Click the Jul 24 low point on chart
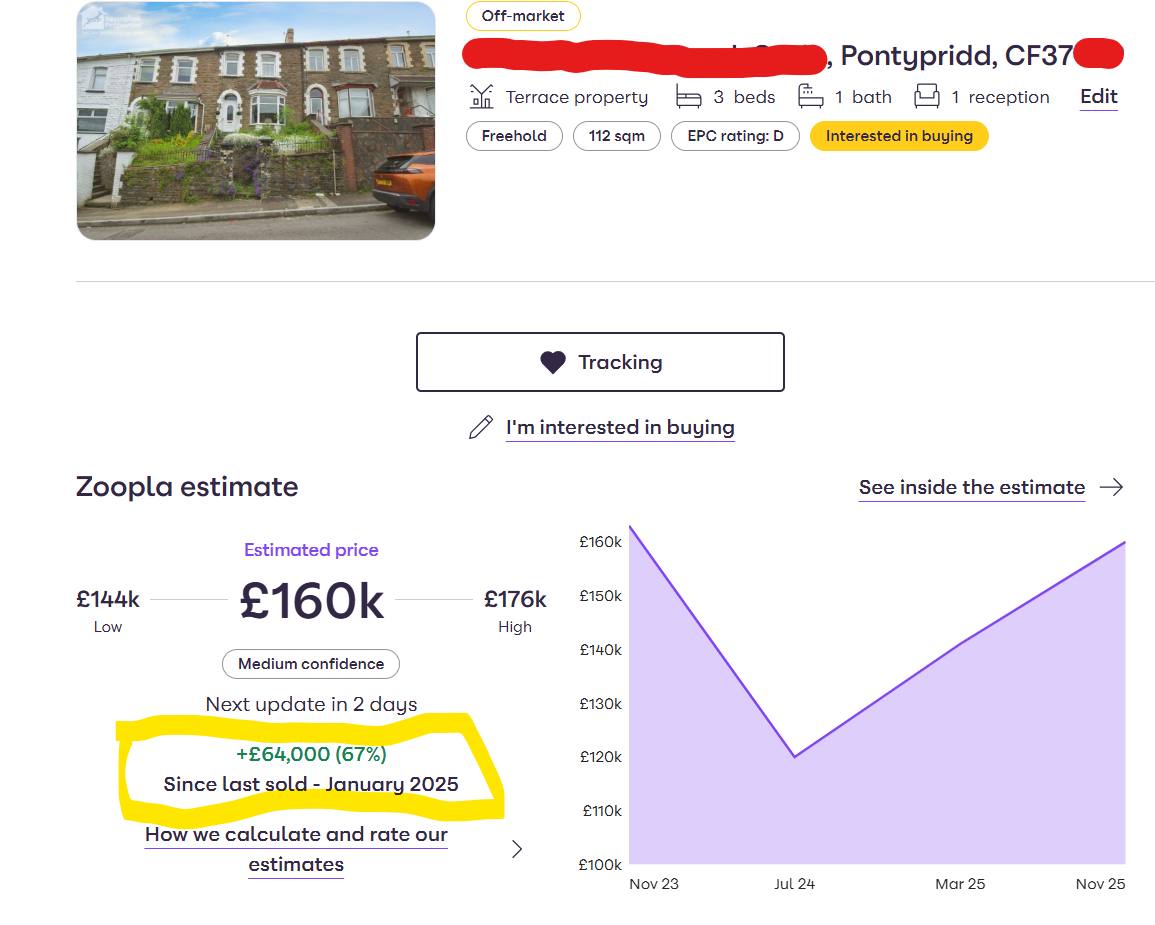1155x925 pixels. 795,757
